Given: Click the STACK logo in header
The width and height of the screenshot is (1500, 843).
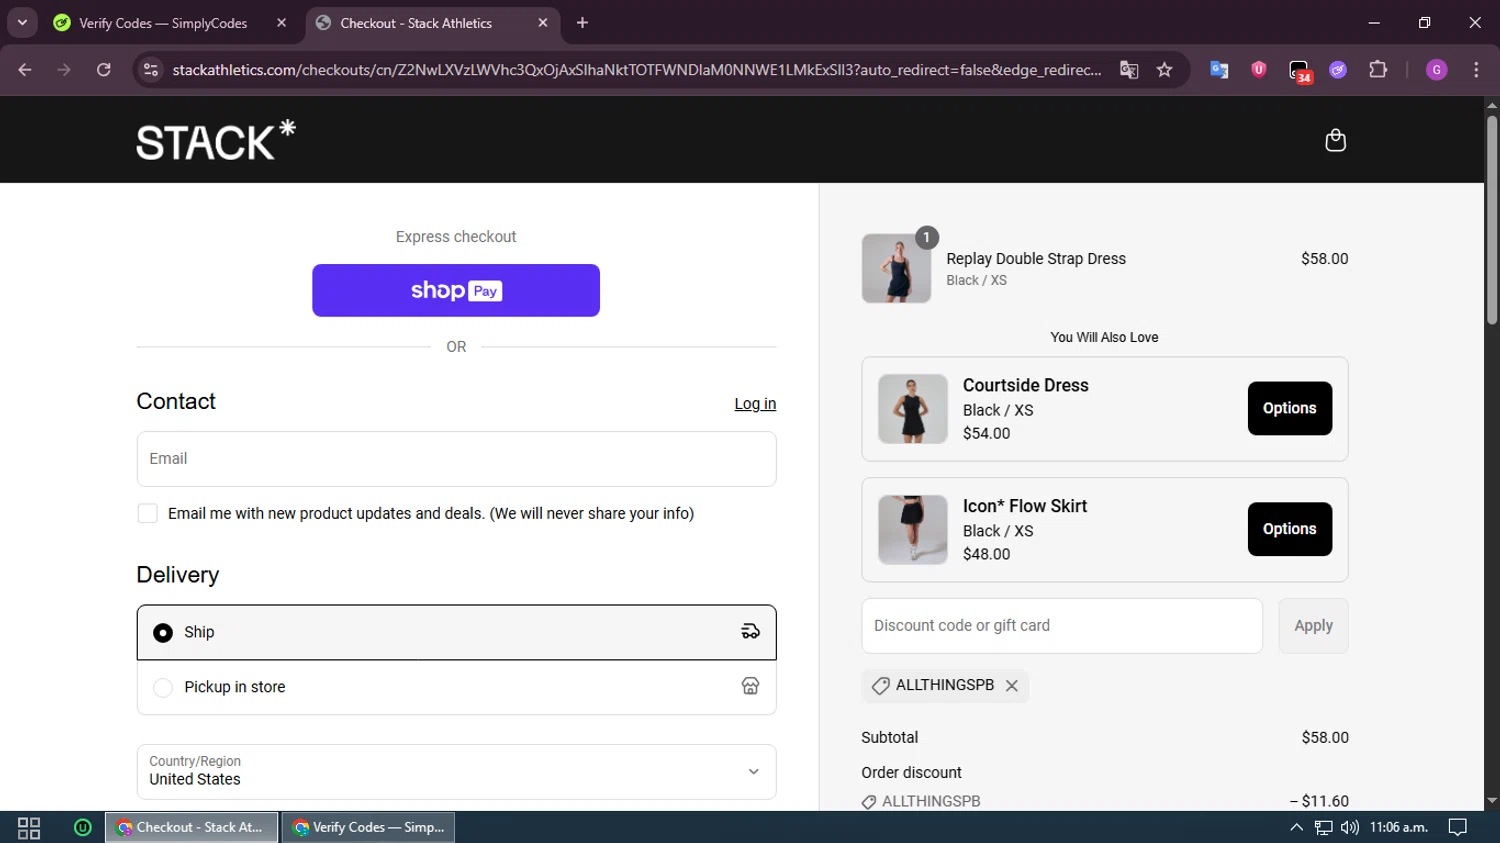Looking at the screenshot, I should [x=216, y=140].
